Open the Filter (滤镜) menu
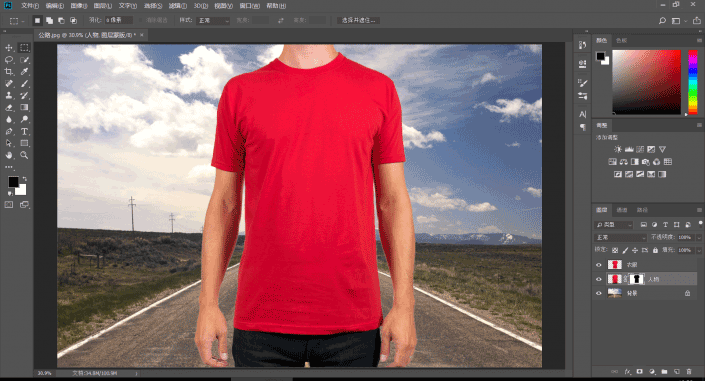705x381 pixels. [x=178, y=6]
